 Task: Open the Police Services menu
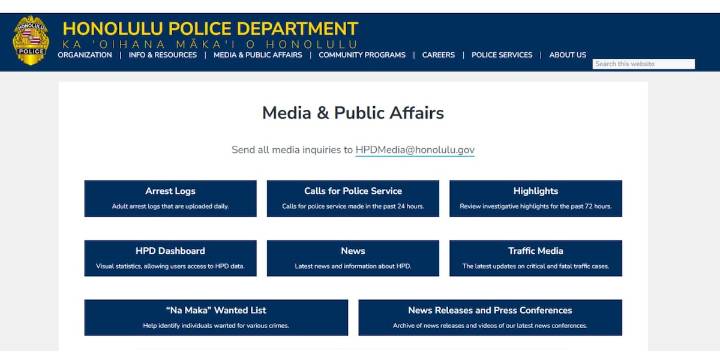tap(502, 55)
